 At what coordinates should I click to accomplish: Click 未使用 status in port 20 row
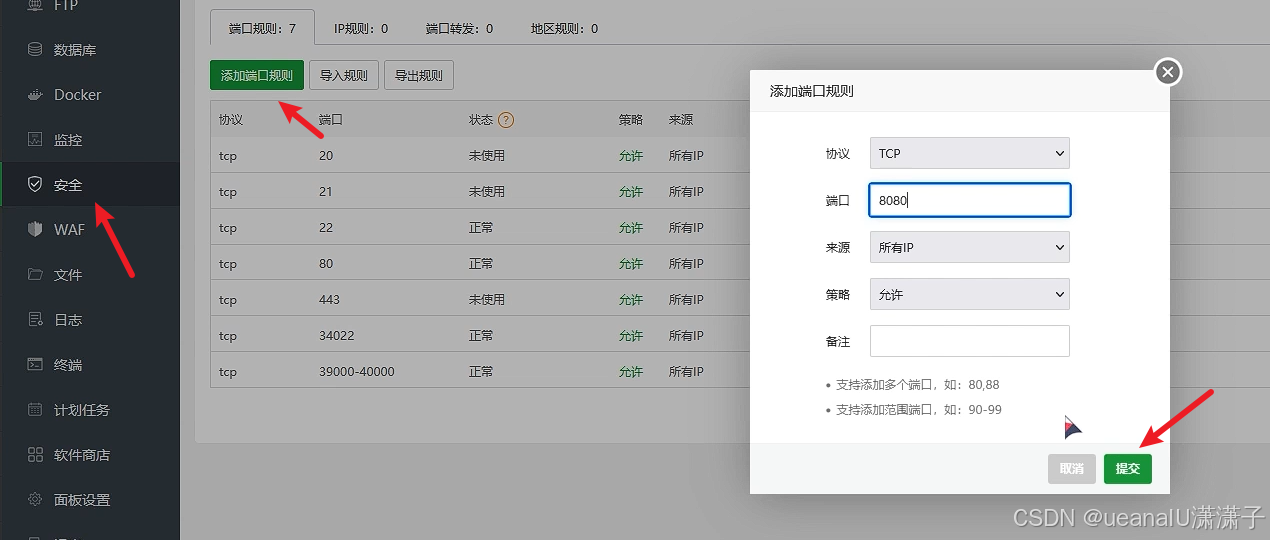(487, 156)
